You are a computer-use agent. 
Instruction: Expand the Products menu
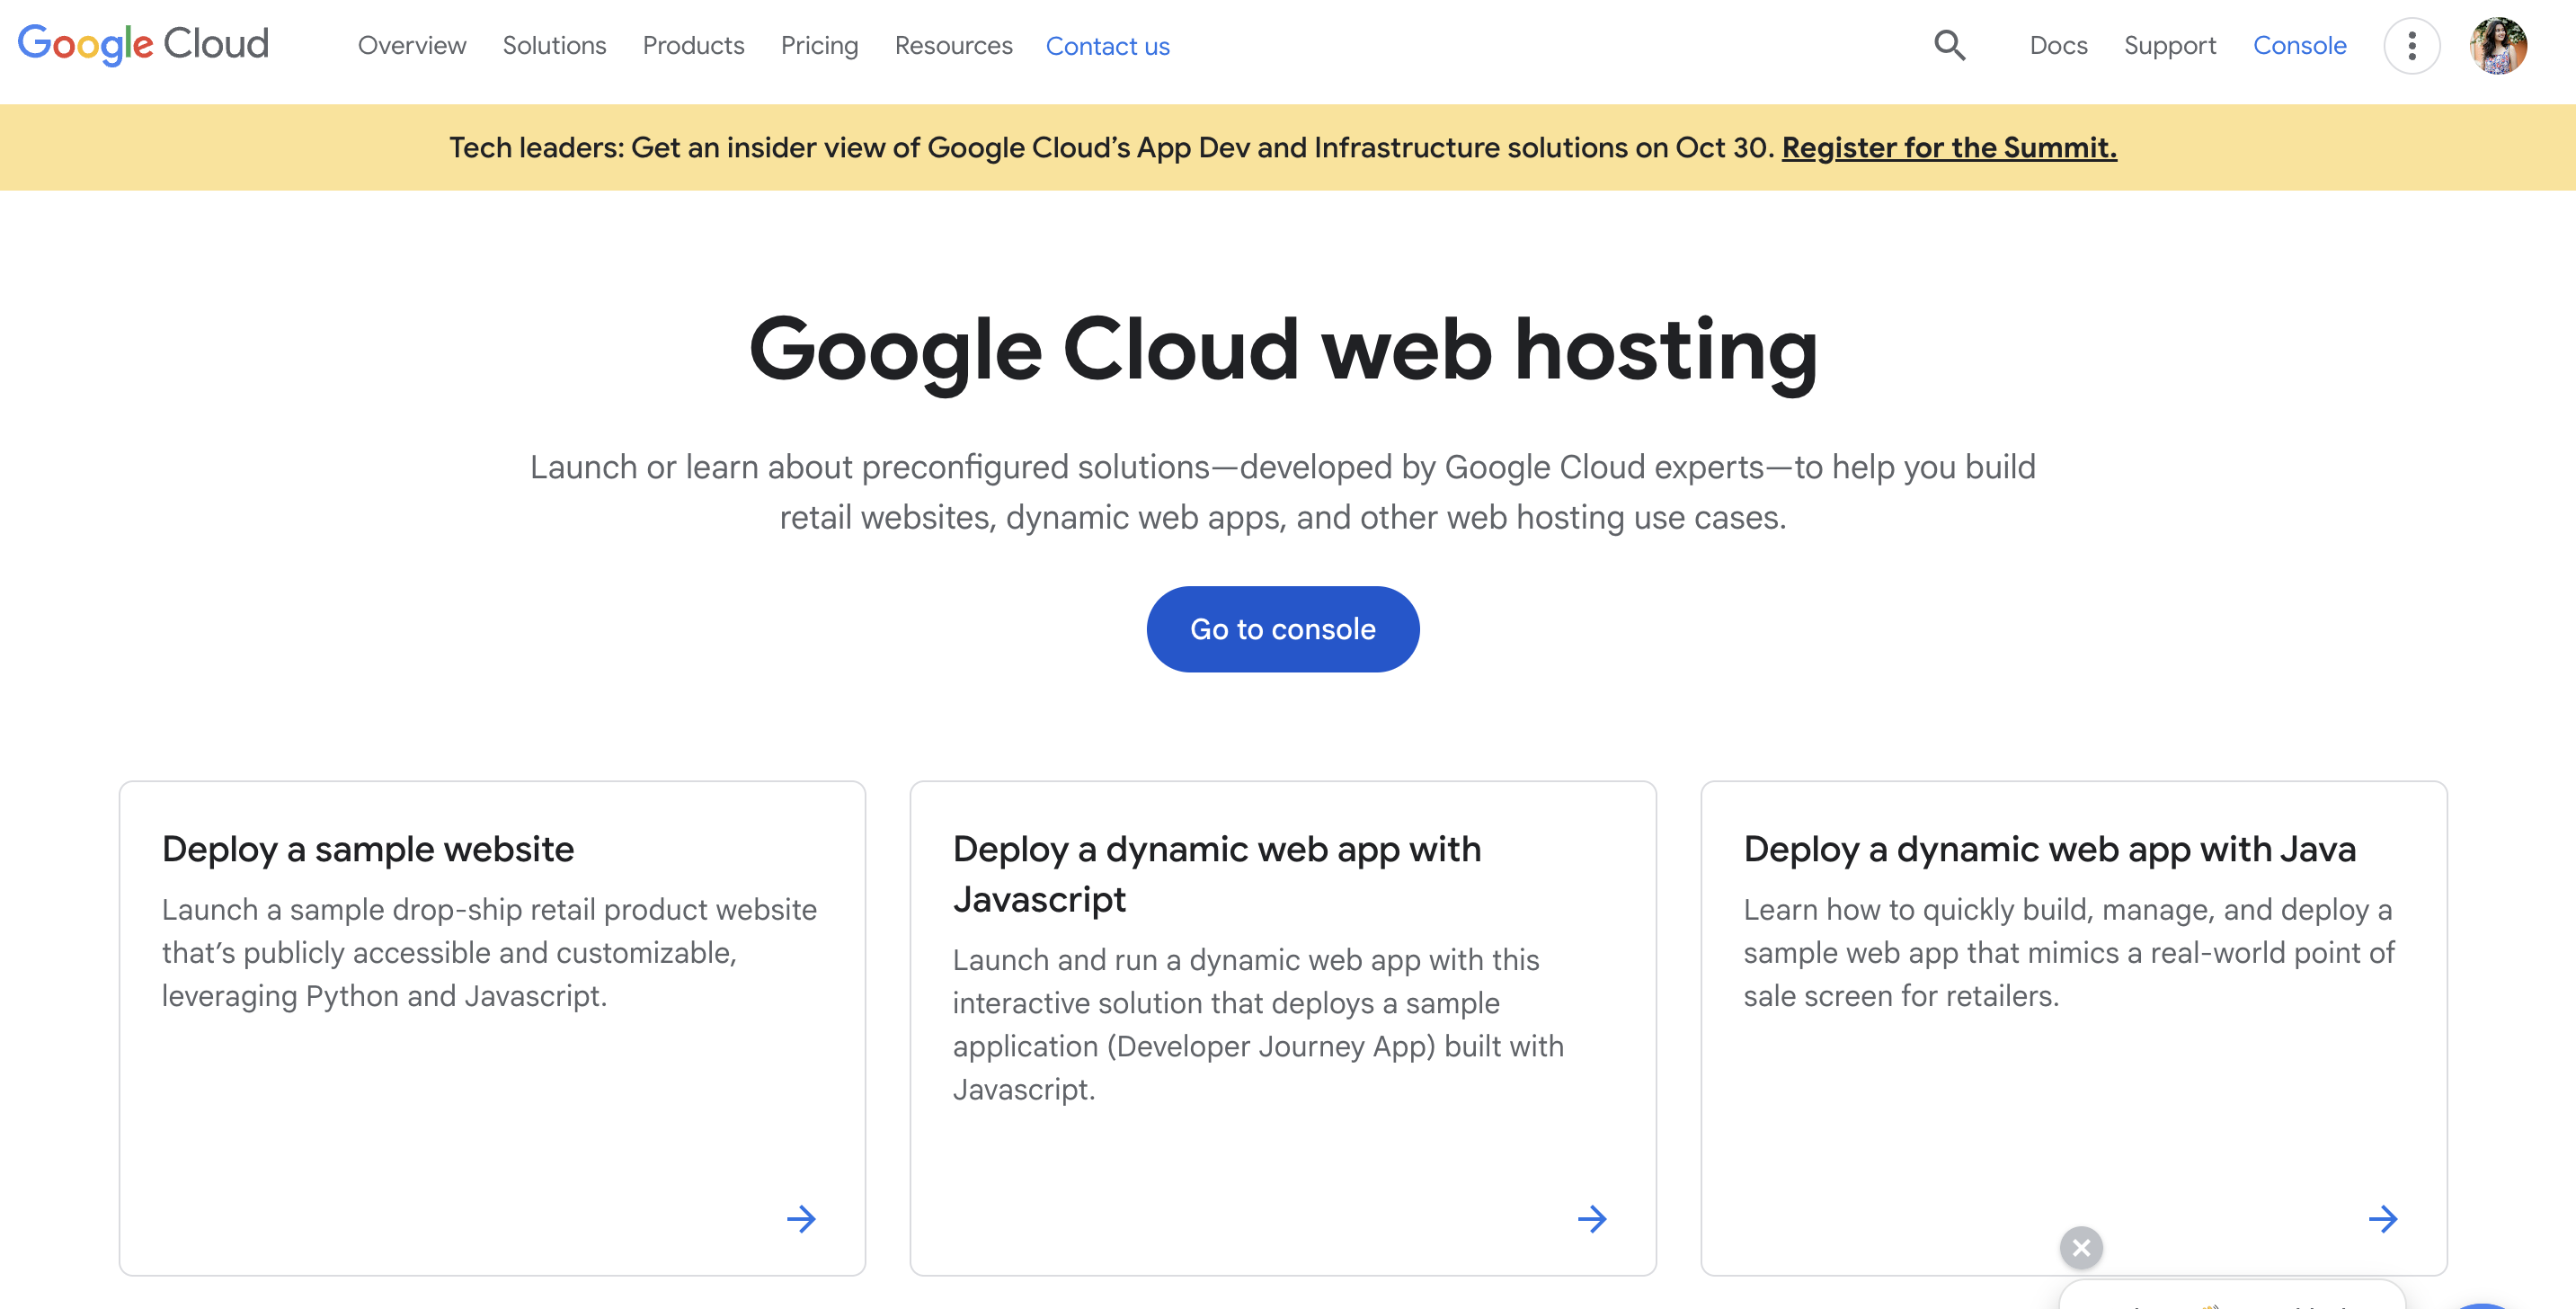[693, 45]
